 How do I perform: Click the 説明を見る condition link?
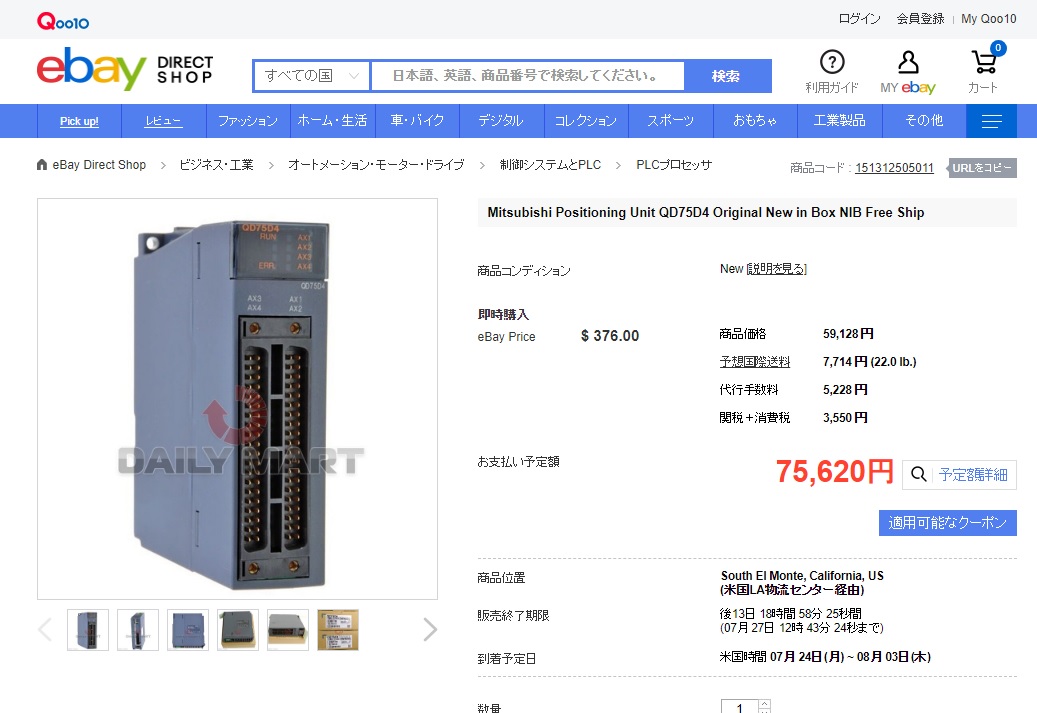pyautogui.click(x=776, y=269)
